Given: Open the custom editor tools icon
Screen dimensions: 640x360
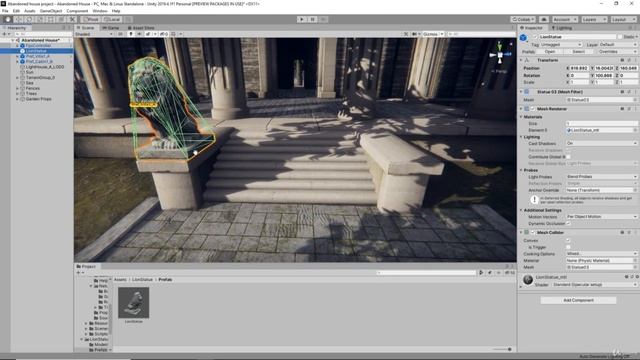Looking at the screenshot, I should pos(72,19).
